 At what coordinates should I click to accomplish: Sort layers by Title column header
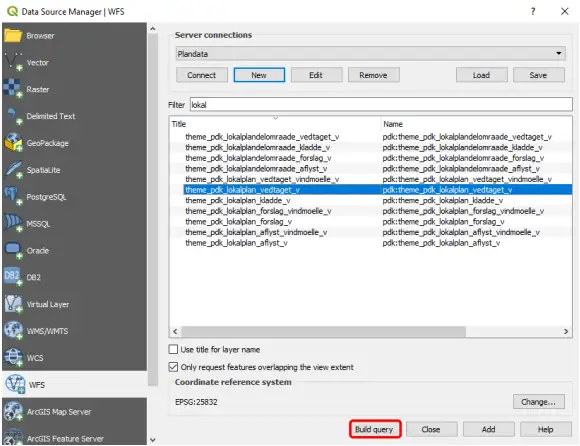tap(275, 124)
